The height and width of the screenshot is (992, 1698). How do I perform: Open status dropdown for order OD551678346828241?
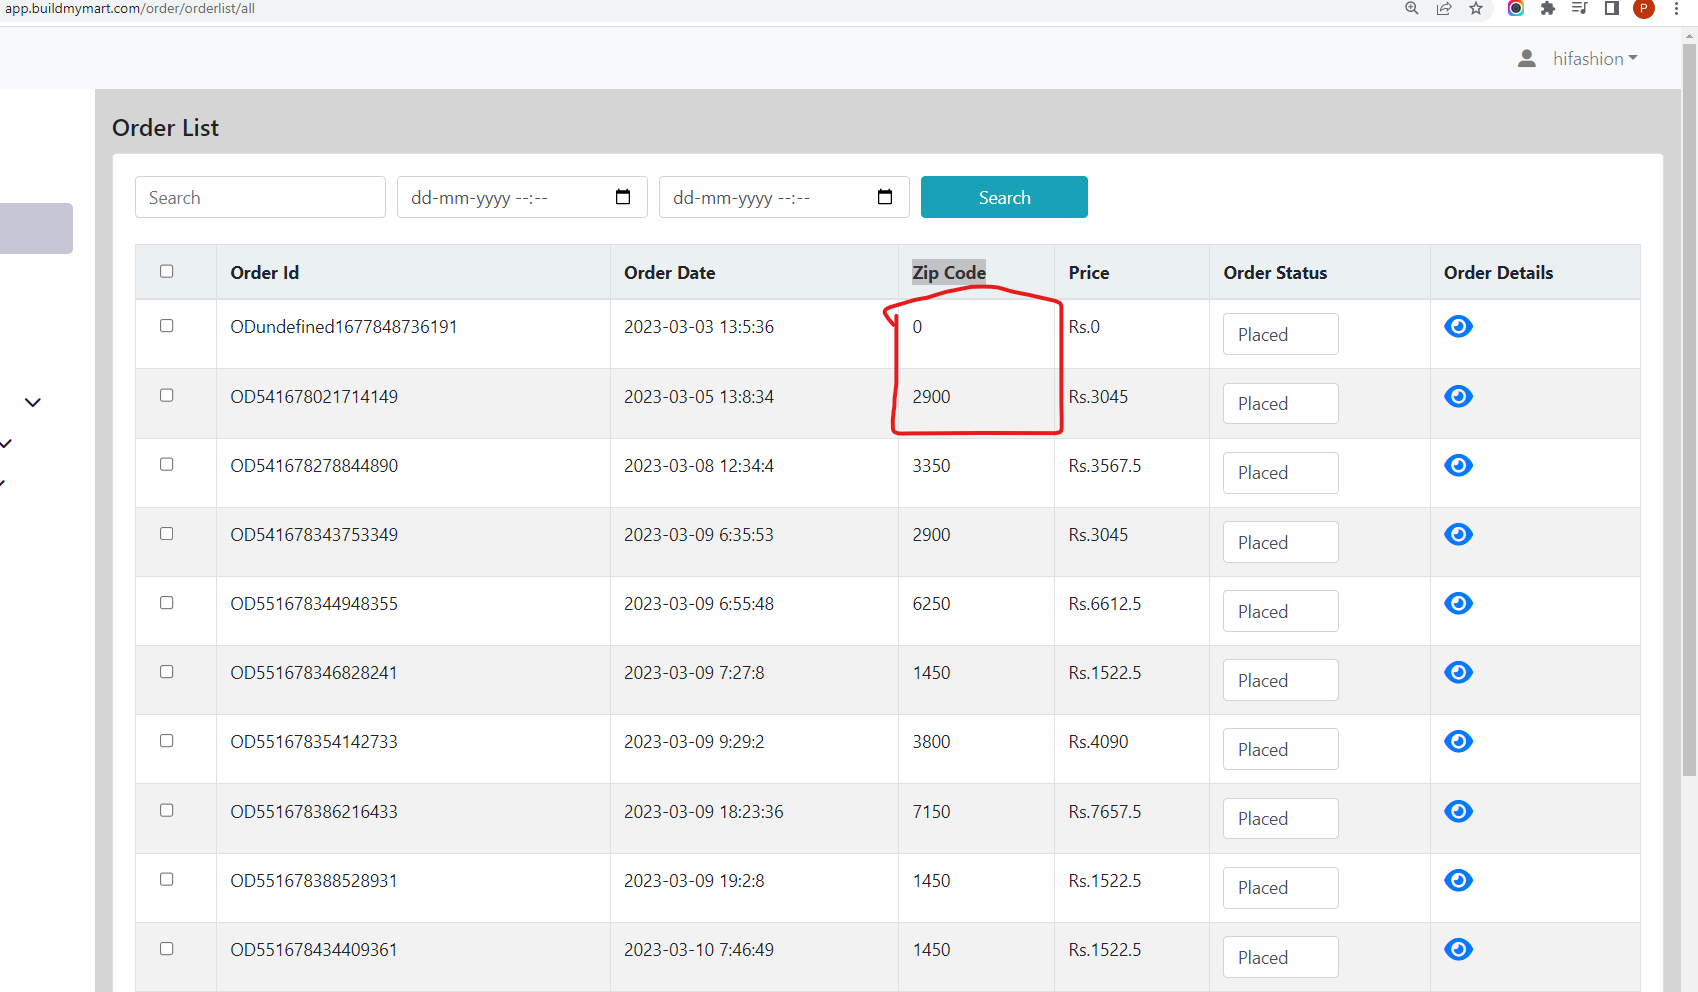(1280, 680)
